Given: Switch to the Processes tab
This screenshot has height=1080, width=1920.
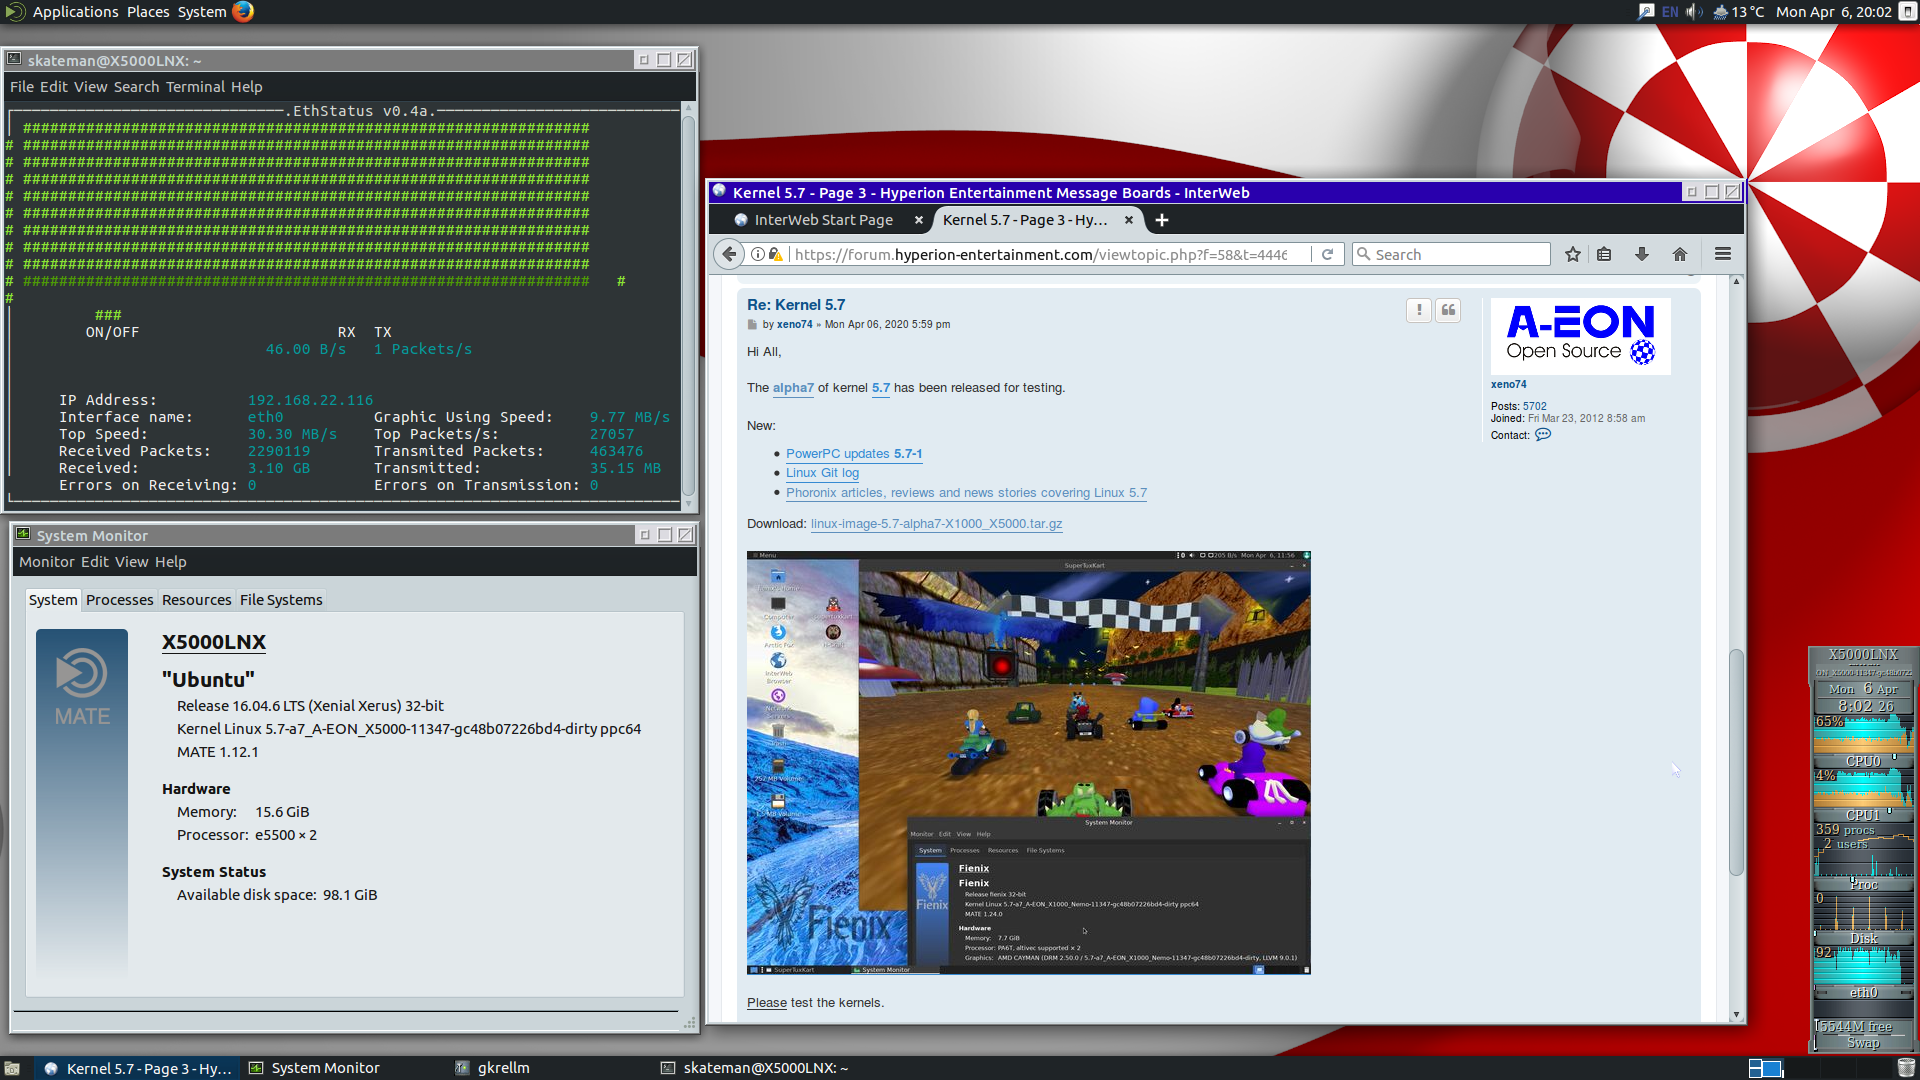Looking at the screenshot, I should (x=119, y=600).
